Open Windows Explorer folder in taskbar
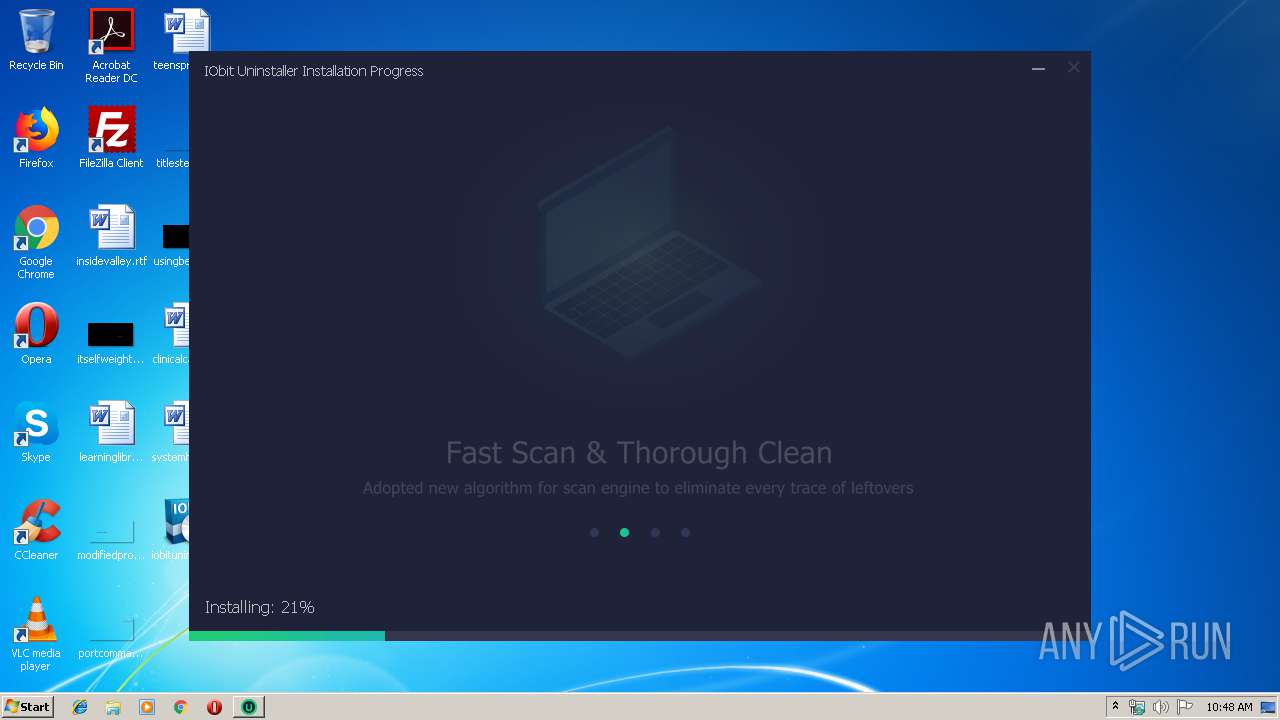The width and height of the screenshot is (1280, 720). pos(113,707)
